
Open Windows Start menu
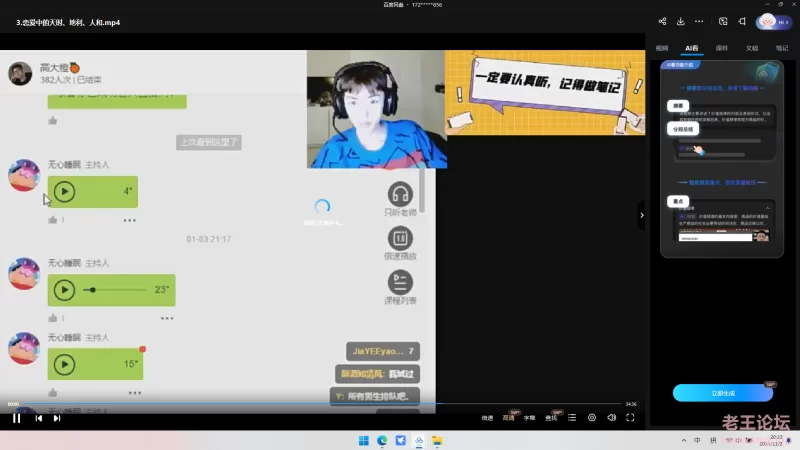pyautogui.click(x=364, y=440)
